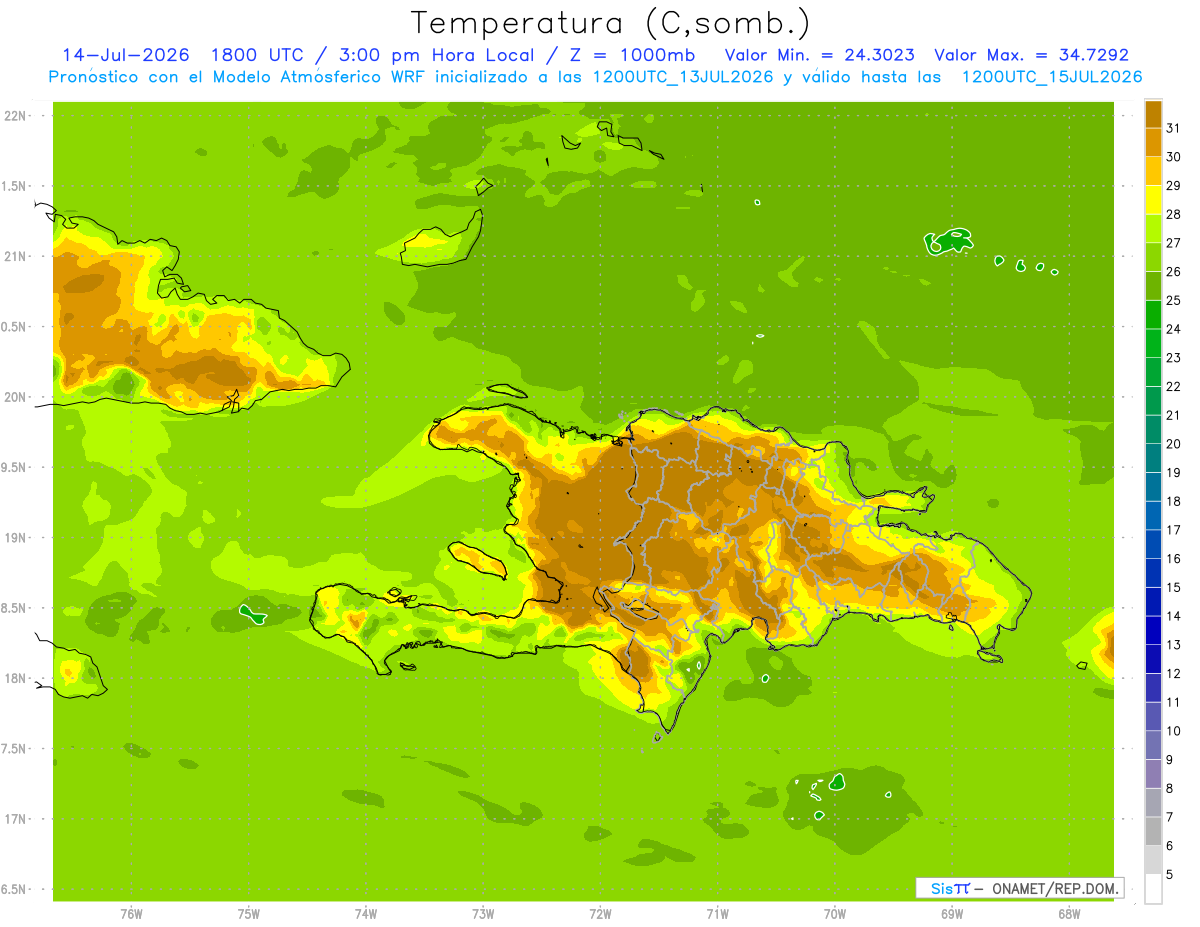This screenshot has height=927, width=1200.
Task: Click the "68W" longitude axis label
Action: 1068,914
